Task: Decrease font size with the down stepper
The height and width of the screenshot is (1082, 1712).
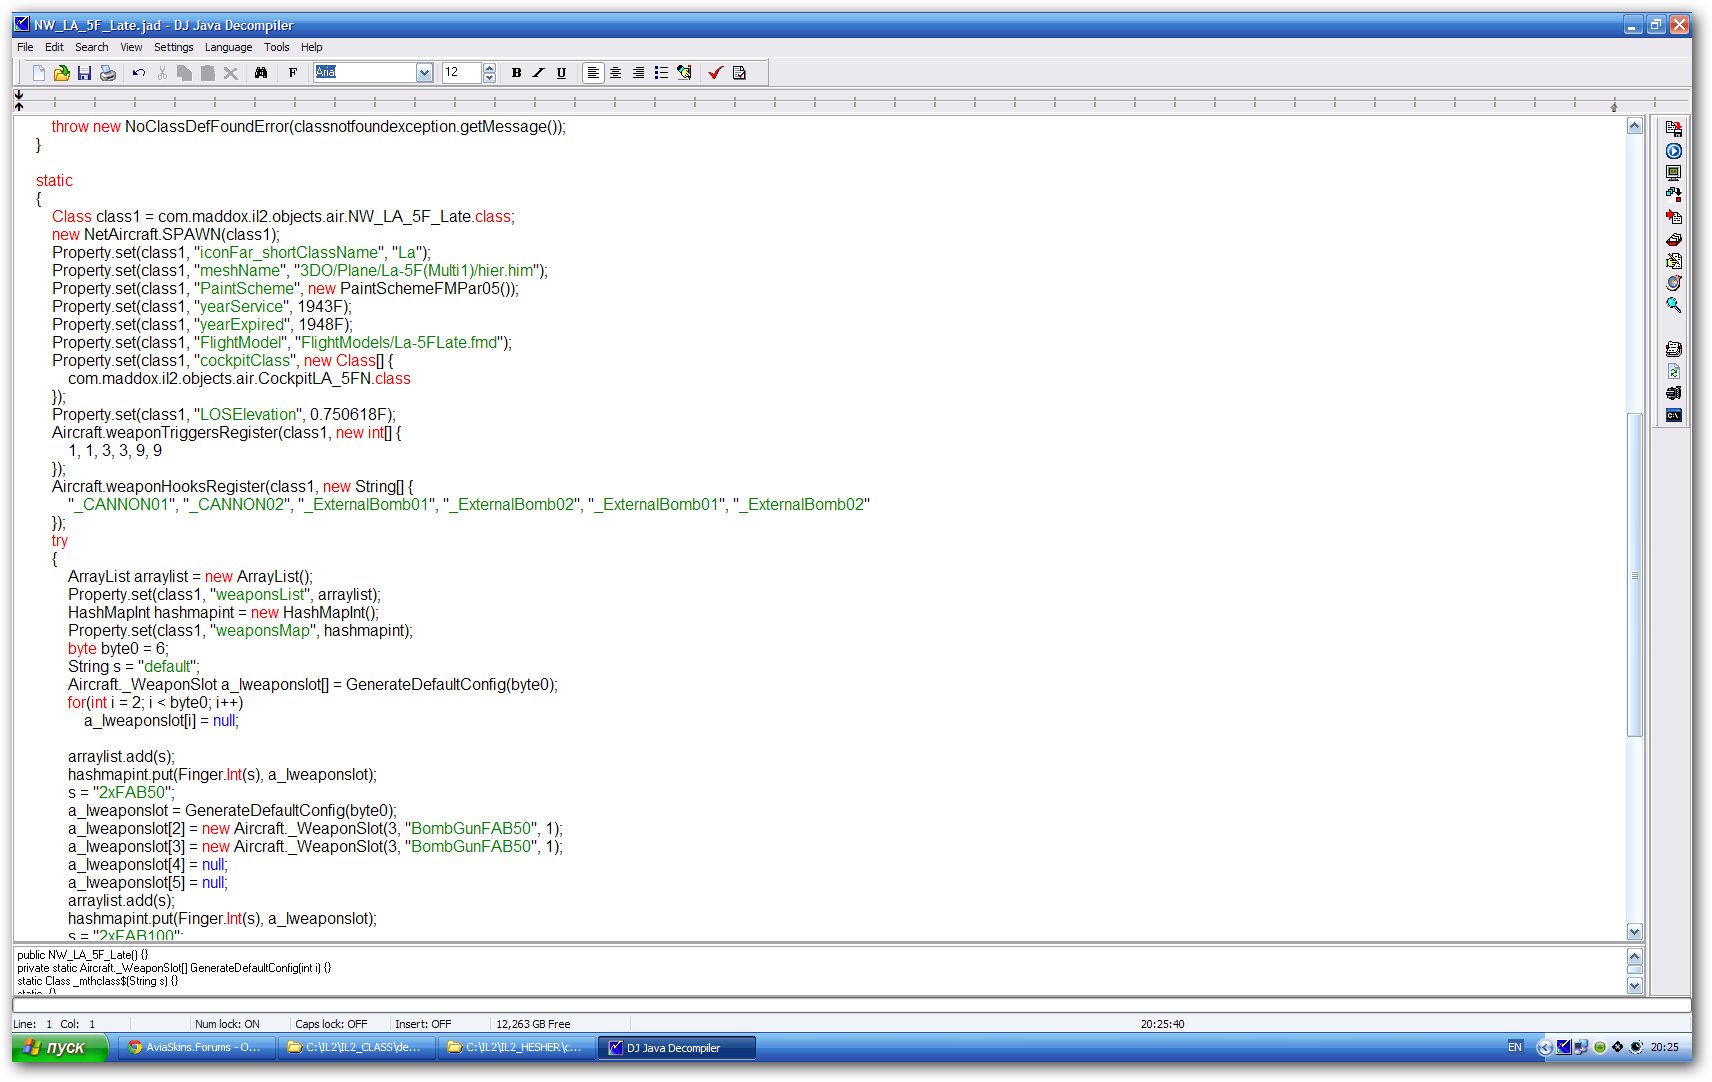Action: pos(489,77)
